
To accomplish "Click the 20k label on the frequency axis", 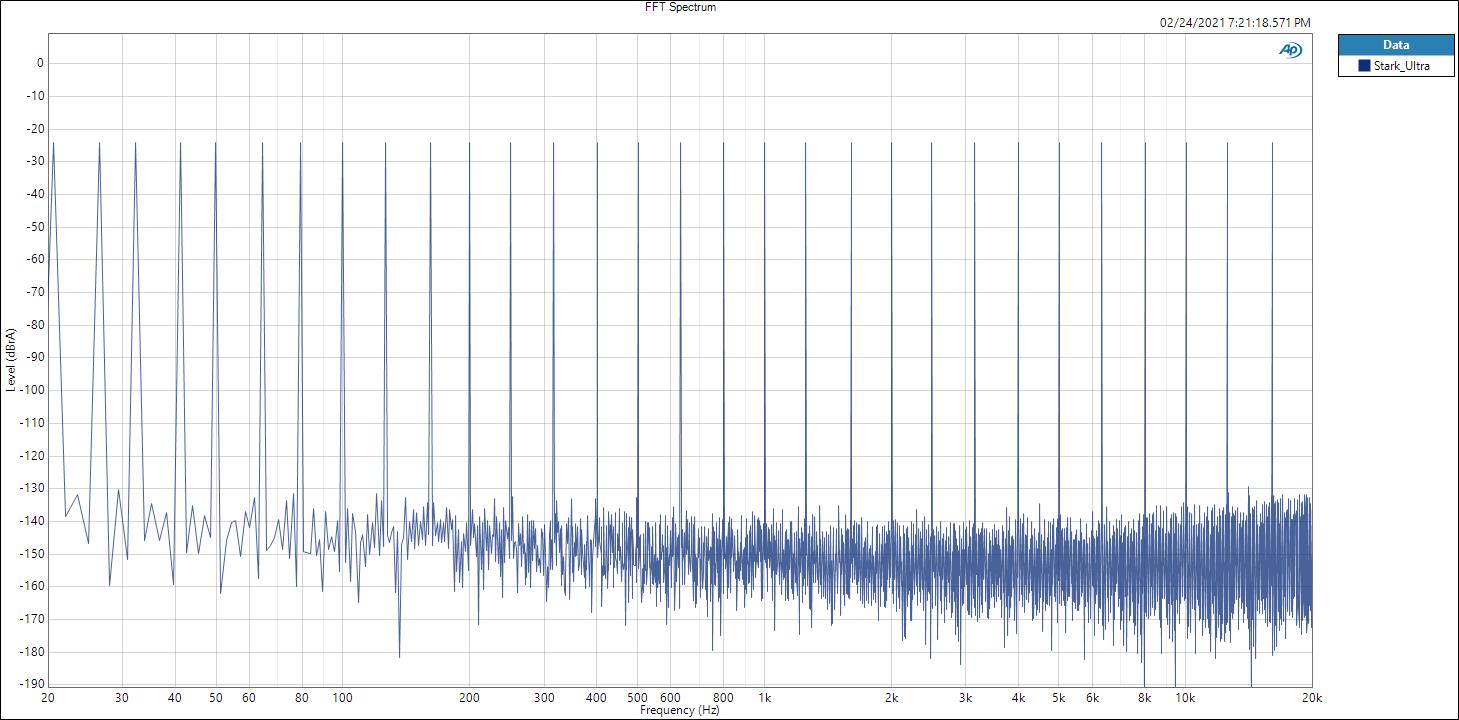I will click(x=1312, y=698).
